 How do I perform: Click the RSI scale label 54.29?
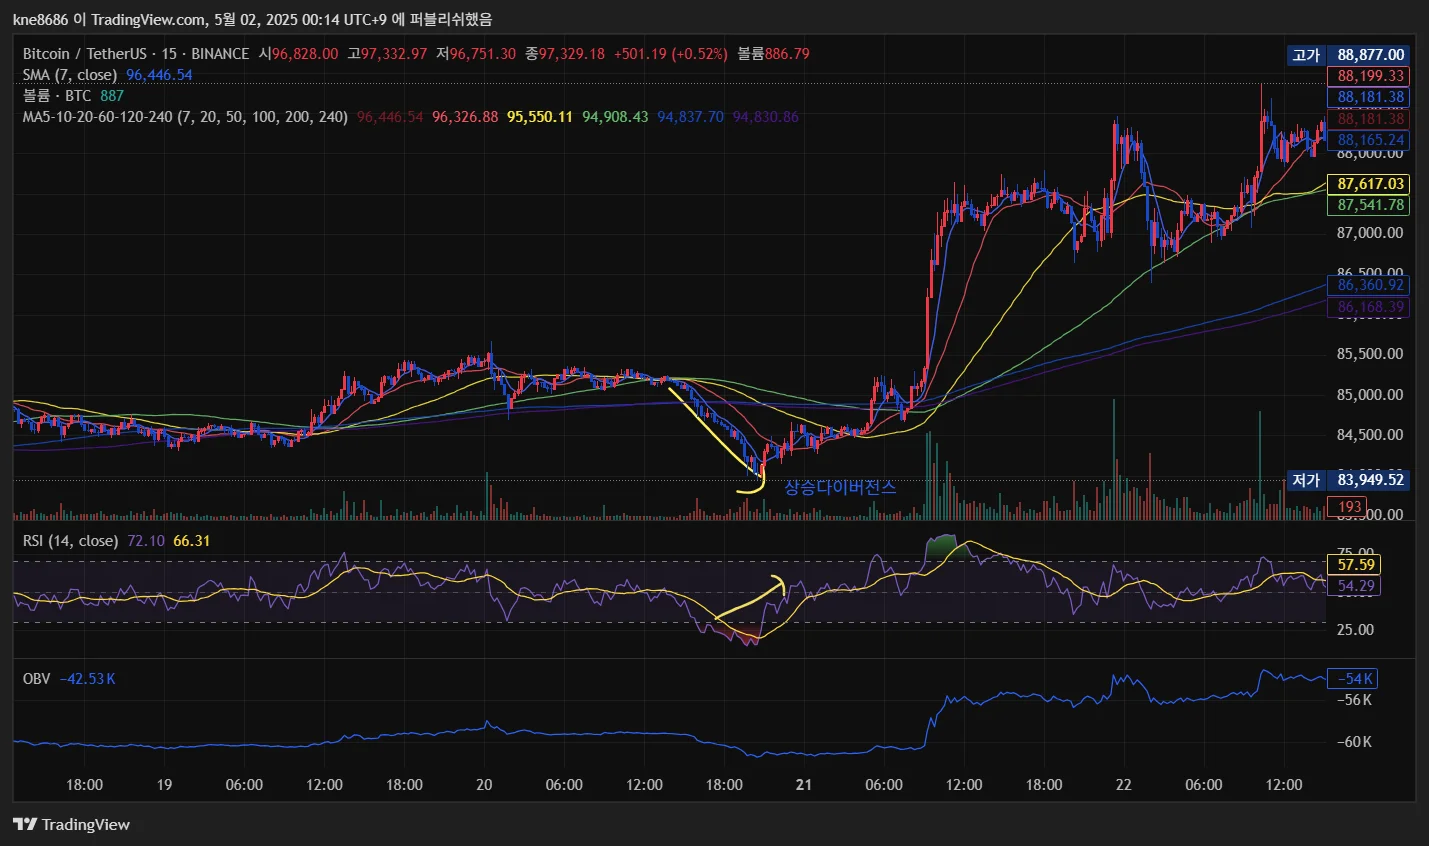[1354, 586]
